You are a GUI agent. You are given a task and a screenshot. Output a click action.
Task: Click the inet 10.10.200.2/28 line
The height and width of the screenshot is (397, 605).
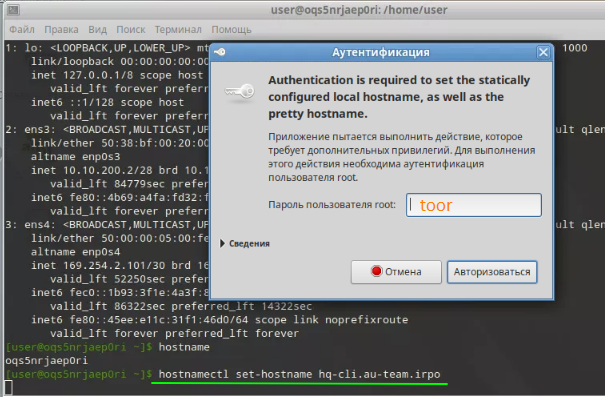coord(120,170)
